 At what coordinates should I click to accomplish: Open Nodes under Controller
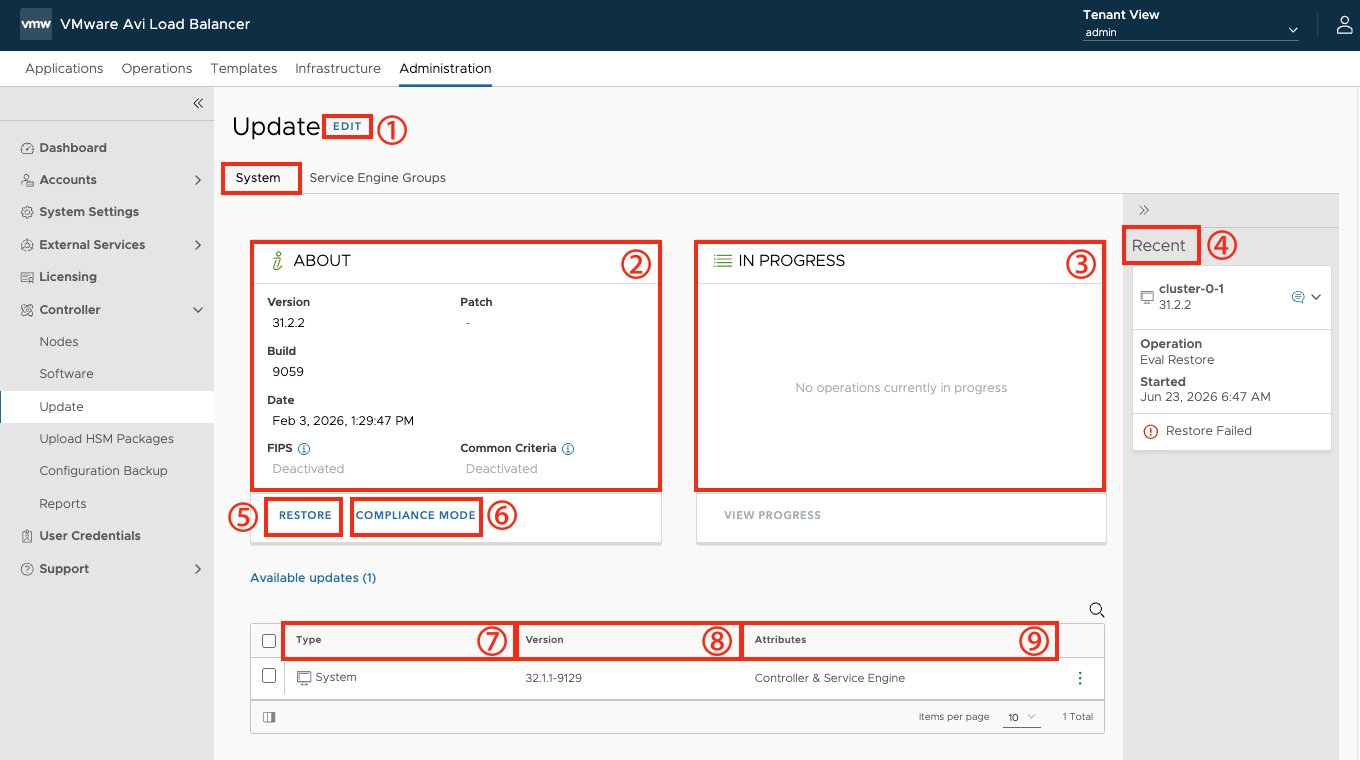point(59,342)
